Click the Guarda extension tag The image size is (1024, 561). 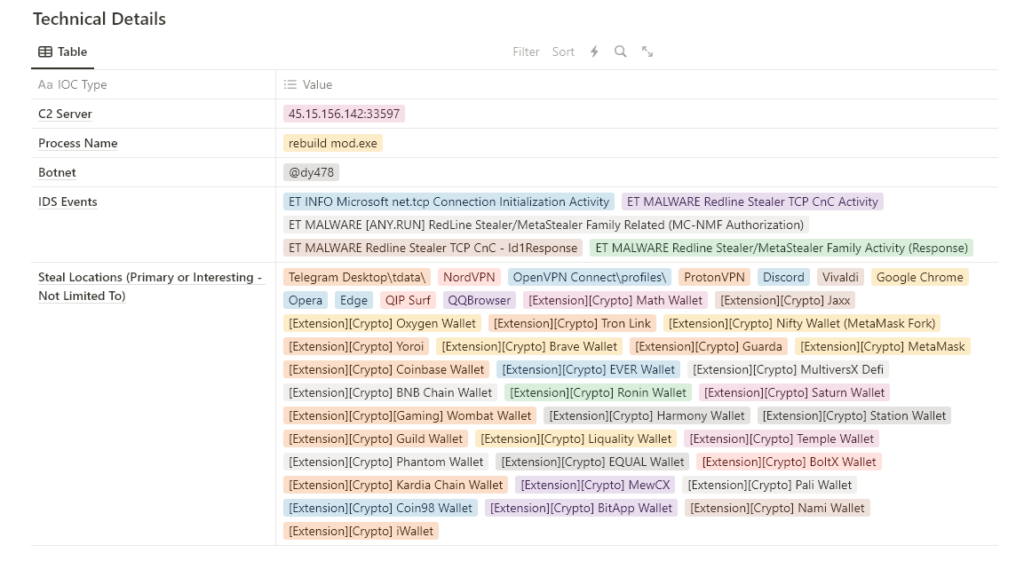[709, 346]
